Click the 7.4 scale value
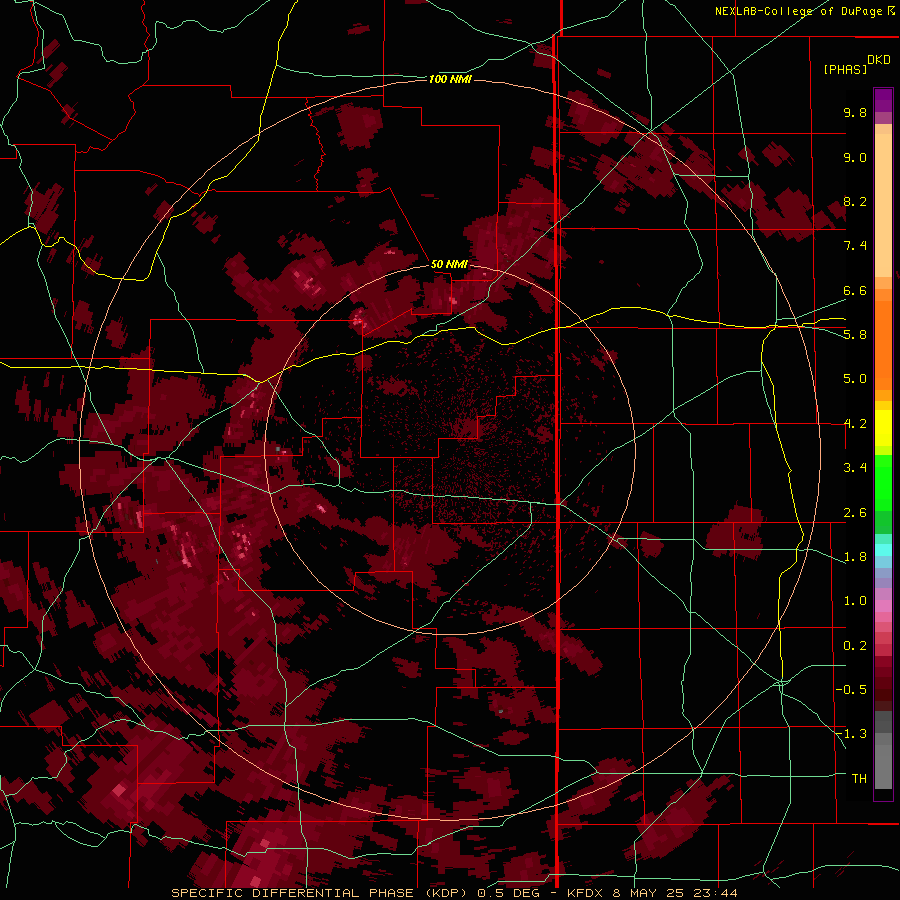Screen dimensions: 900x900 [x=855, y=246]
